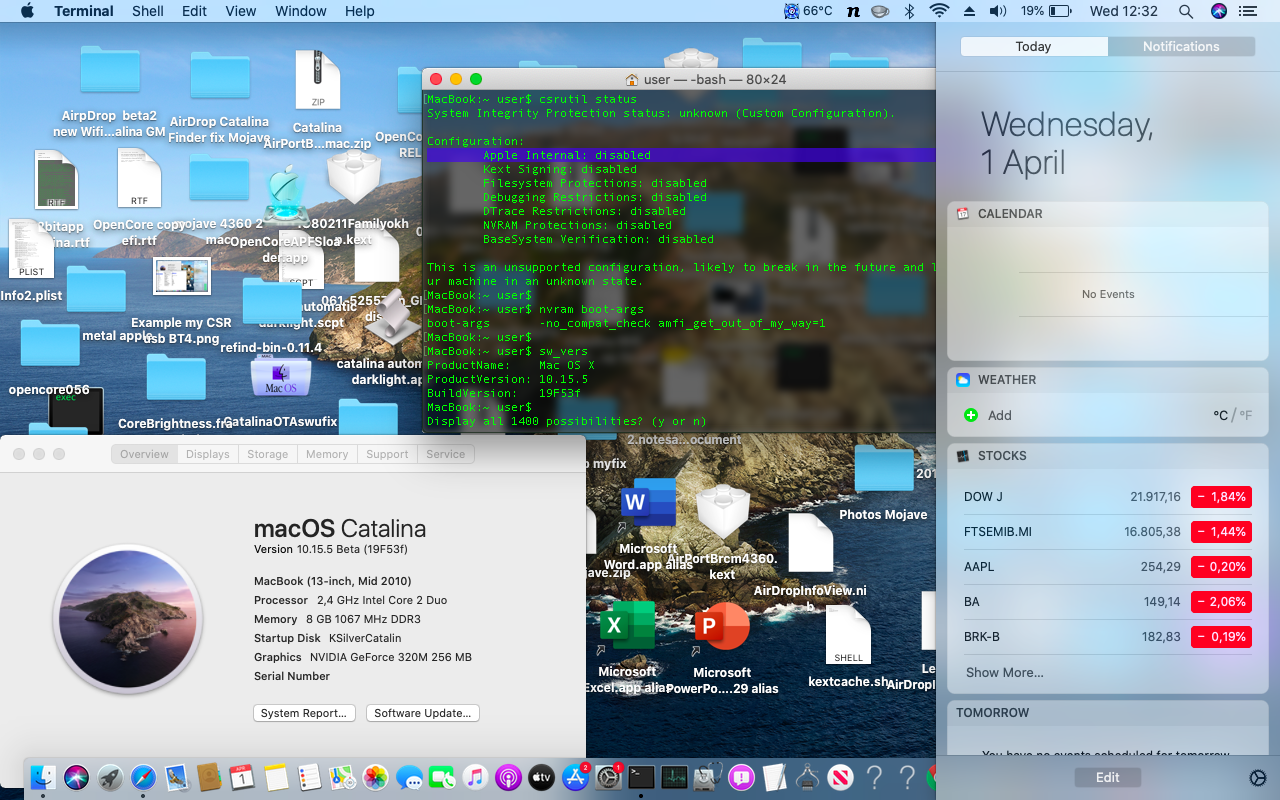Select the Today tab in Notification Center

pyautogui.click(x=1033, y=47)
